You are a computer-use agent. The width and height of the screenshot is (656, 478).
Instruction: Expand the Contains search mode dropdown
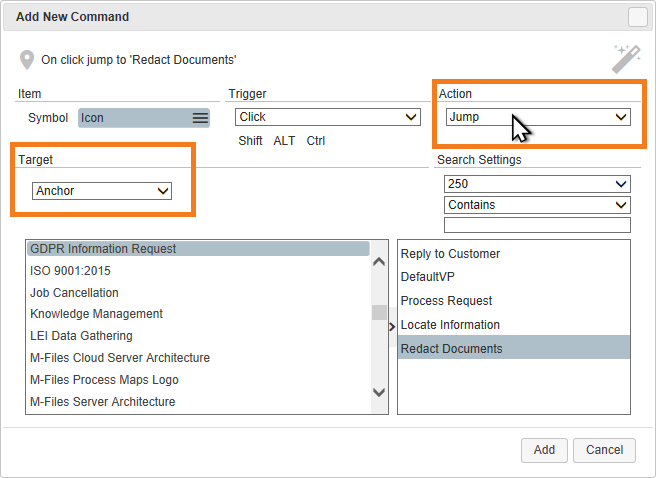537,205
